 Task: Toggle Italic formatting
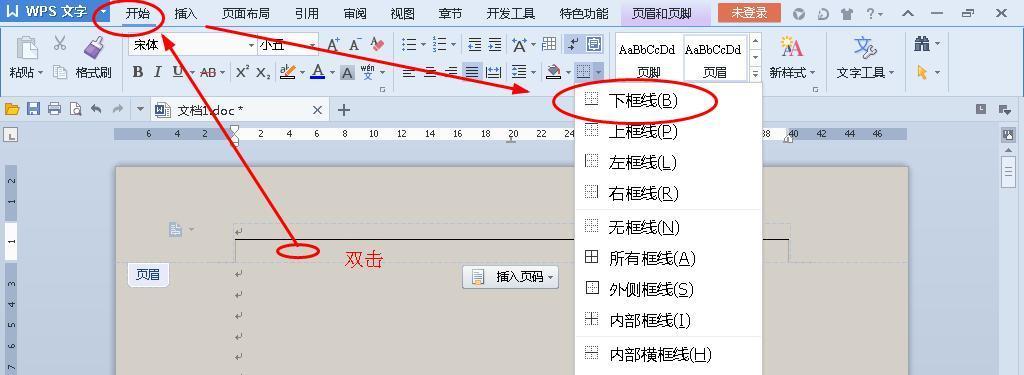pyautogui.click(x=157, y=72)
